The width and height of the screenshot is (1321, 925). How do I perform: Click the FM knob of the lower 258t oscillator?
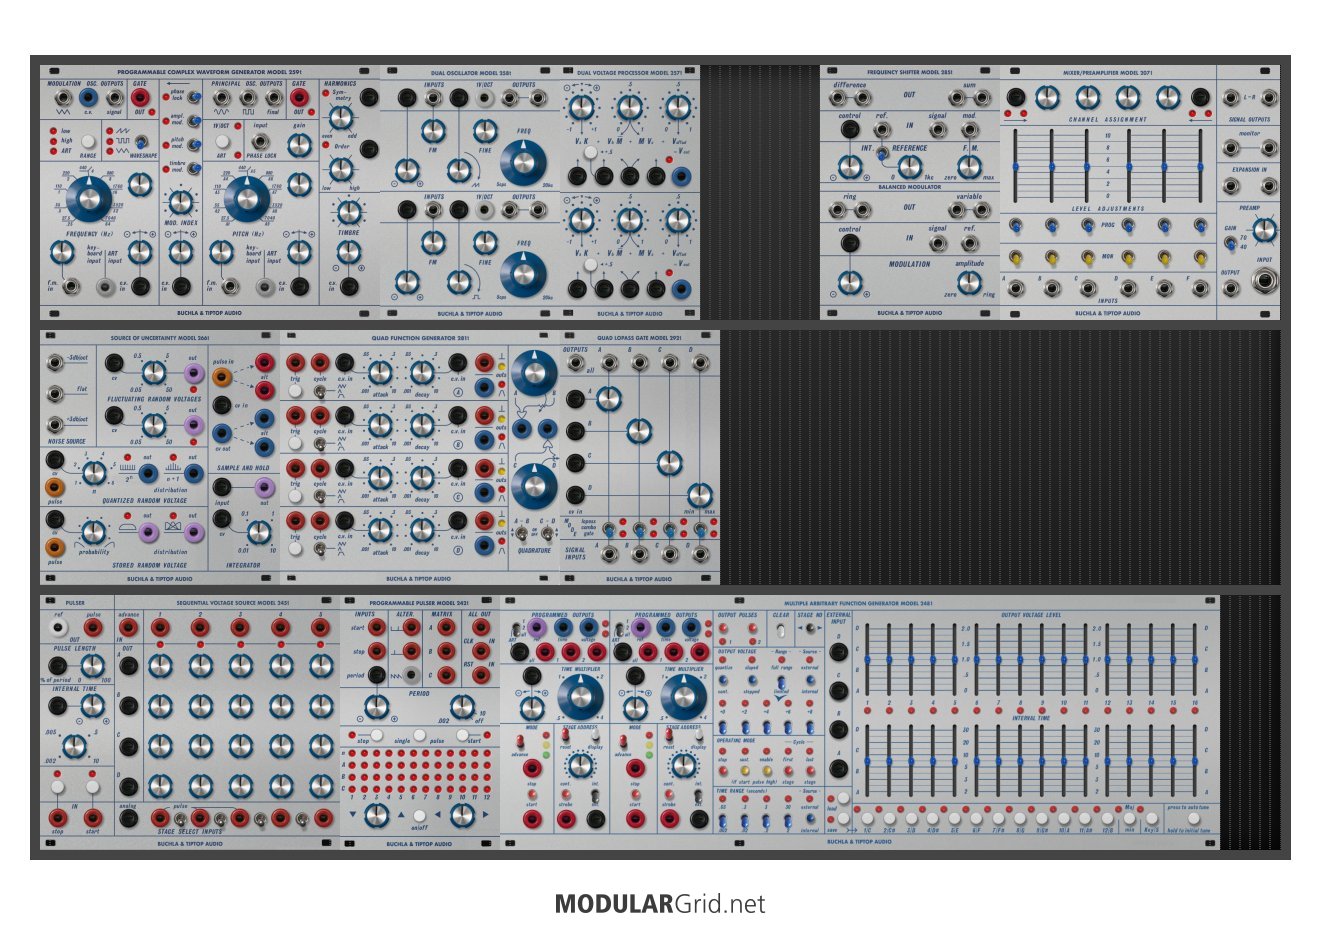(433, 243)
